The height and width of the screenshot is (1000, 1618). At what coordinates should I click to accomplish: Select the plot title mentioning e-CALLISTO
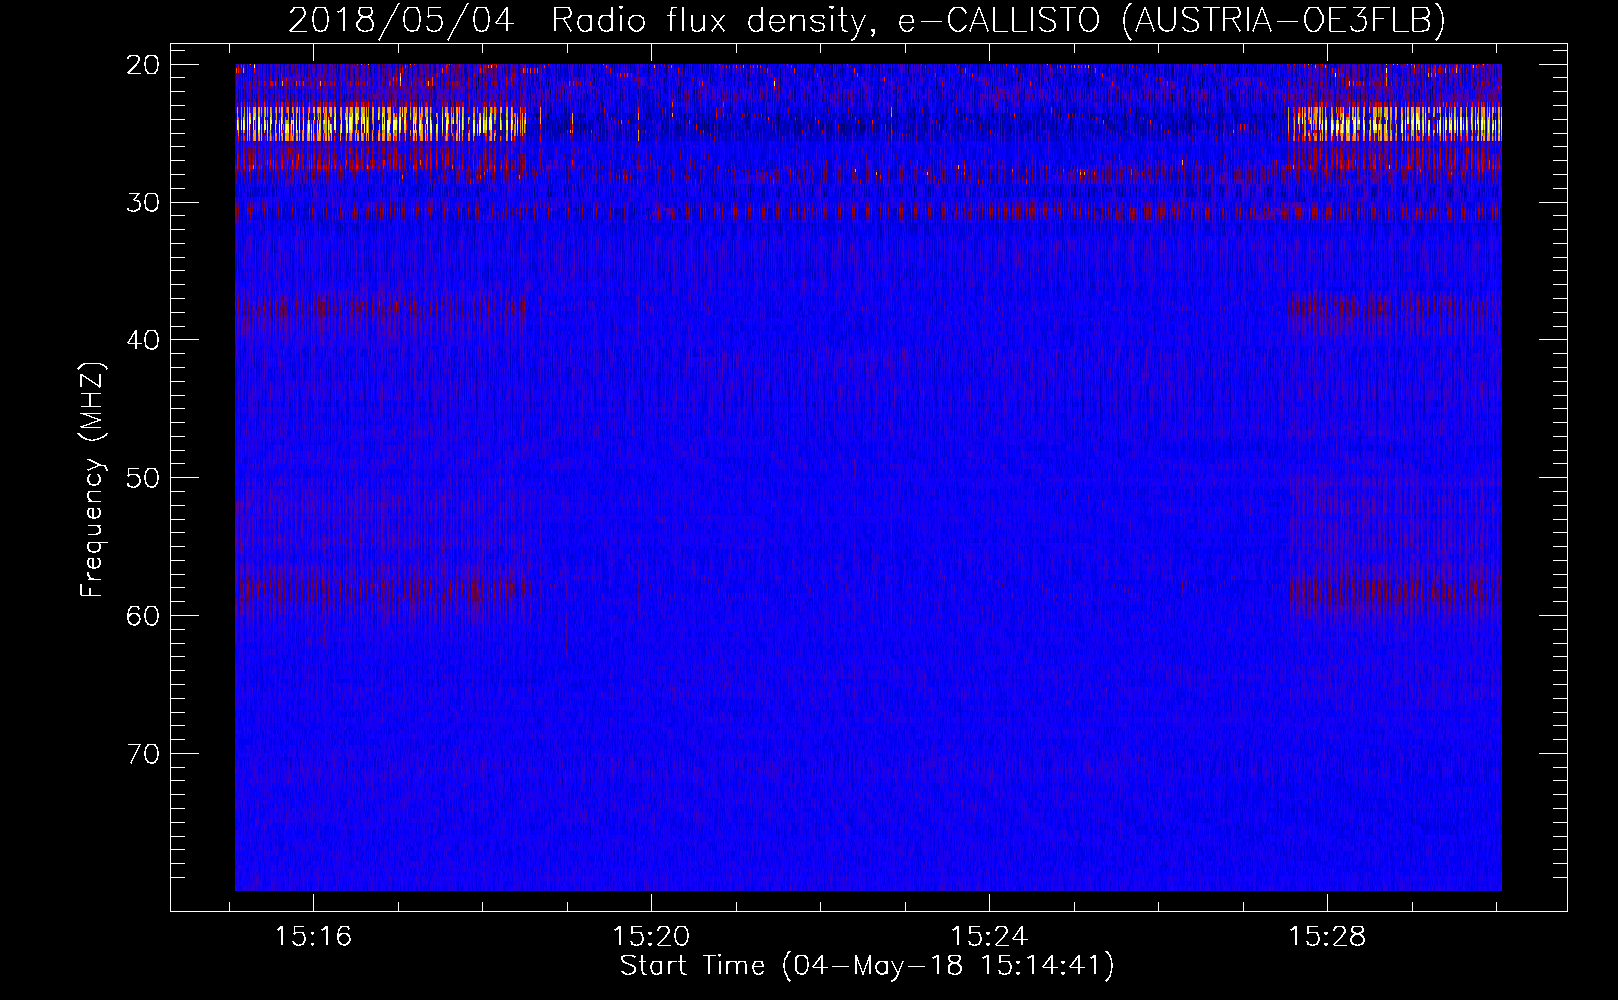point(867,20)
